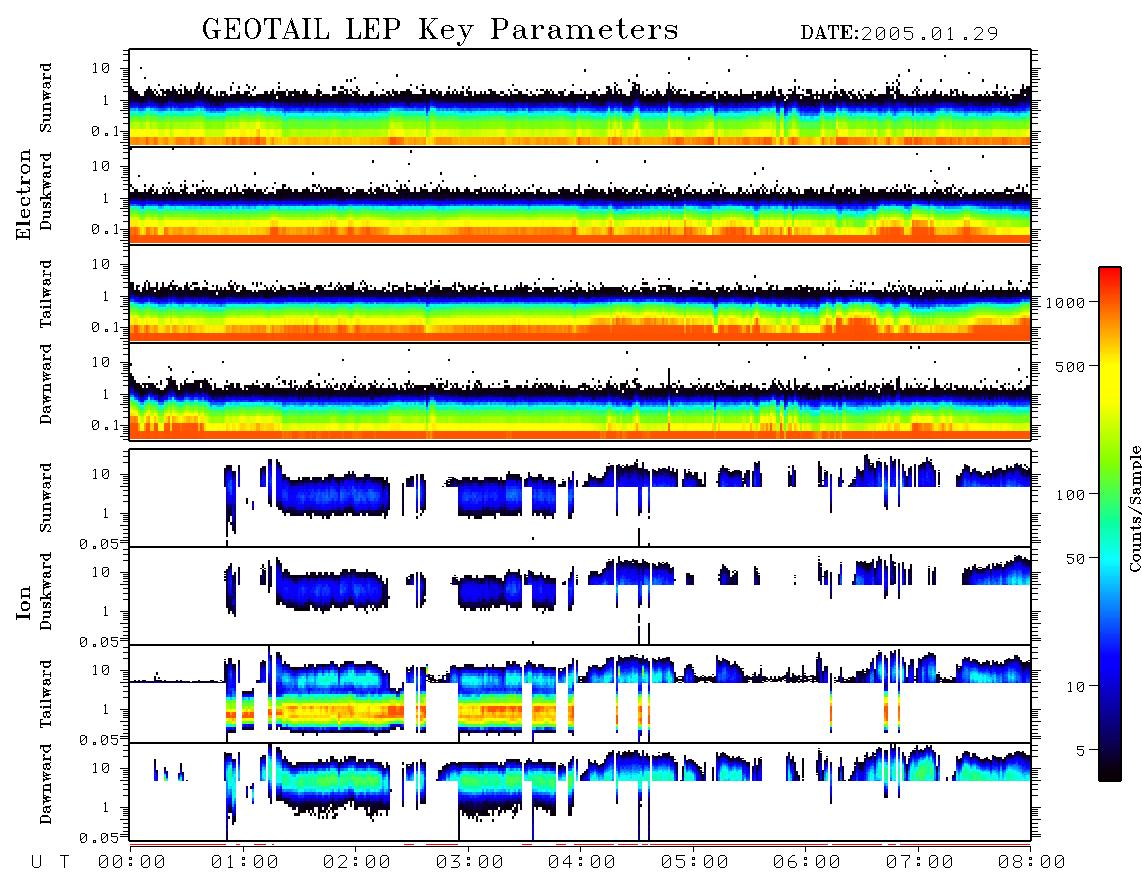Image resolution: width=1142 pixels, height=880 pixels.
Task: Click the 'Ion' group axis label
Action: point(24,602)
